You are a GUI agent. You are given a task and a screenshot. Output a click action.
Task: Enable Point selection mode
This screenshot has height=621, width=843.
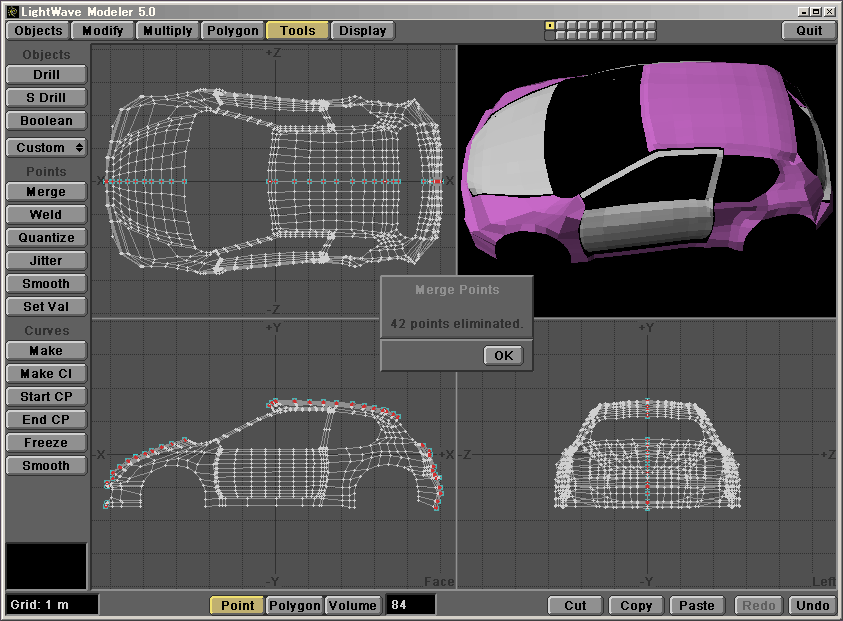[237, 605]
